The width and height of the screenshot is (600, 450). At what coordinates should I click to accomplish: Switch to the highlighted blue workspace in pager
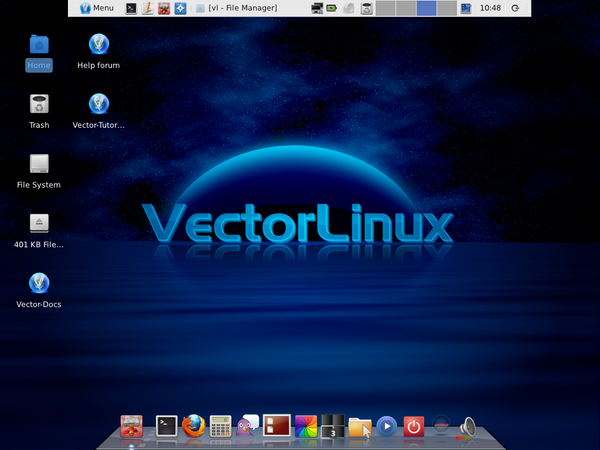pyautogui.click(x=426, y=8)
